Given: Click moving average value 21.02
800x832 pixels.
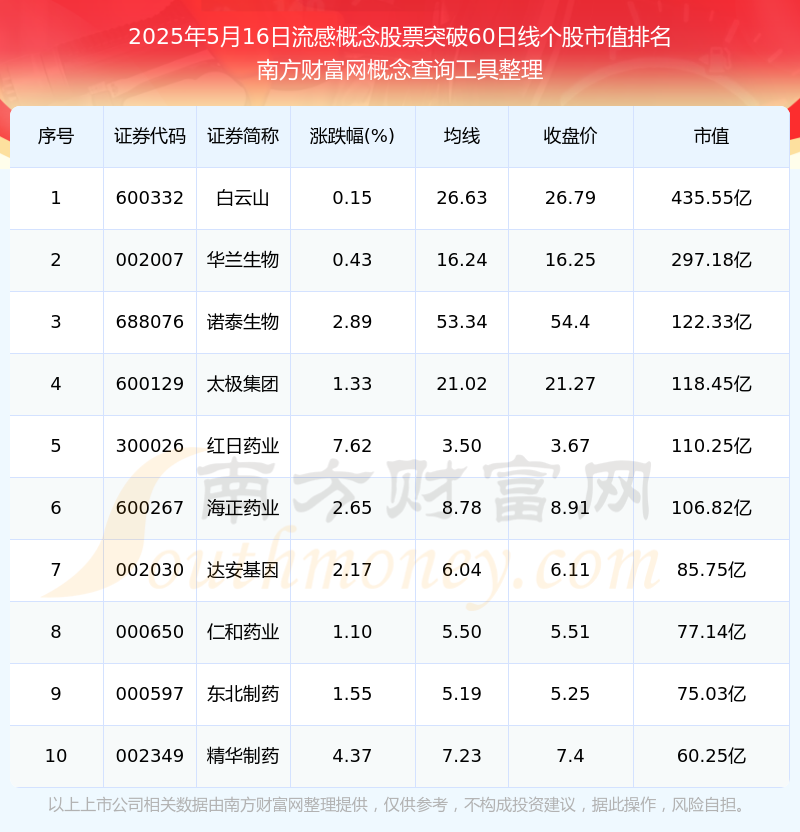Looking at the screenshot, I should pos(462,384).
